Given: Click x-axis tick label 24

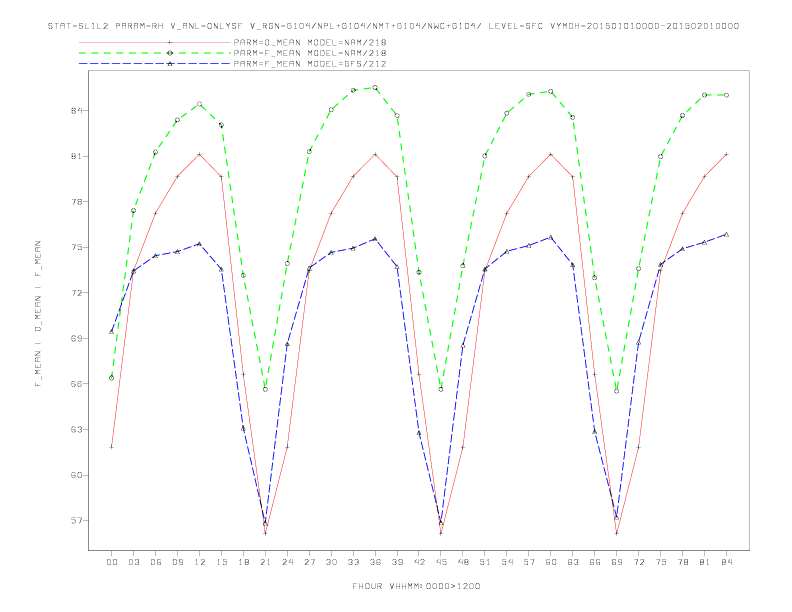Looking at the screenshot, I should (287, 562).
